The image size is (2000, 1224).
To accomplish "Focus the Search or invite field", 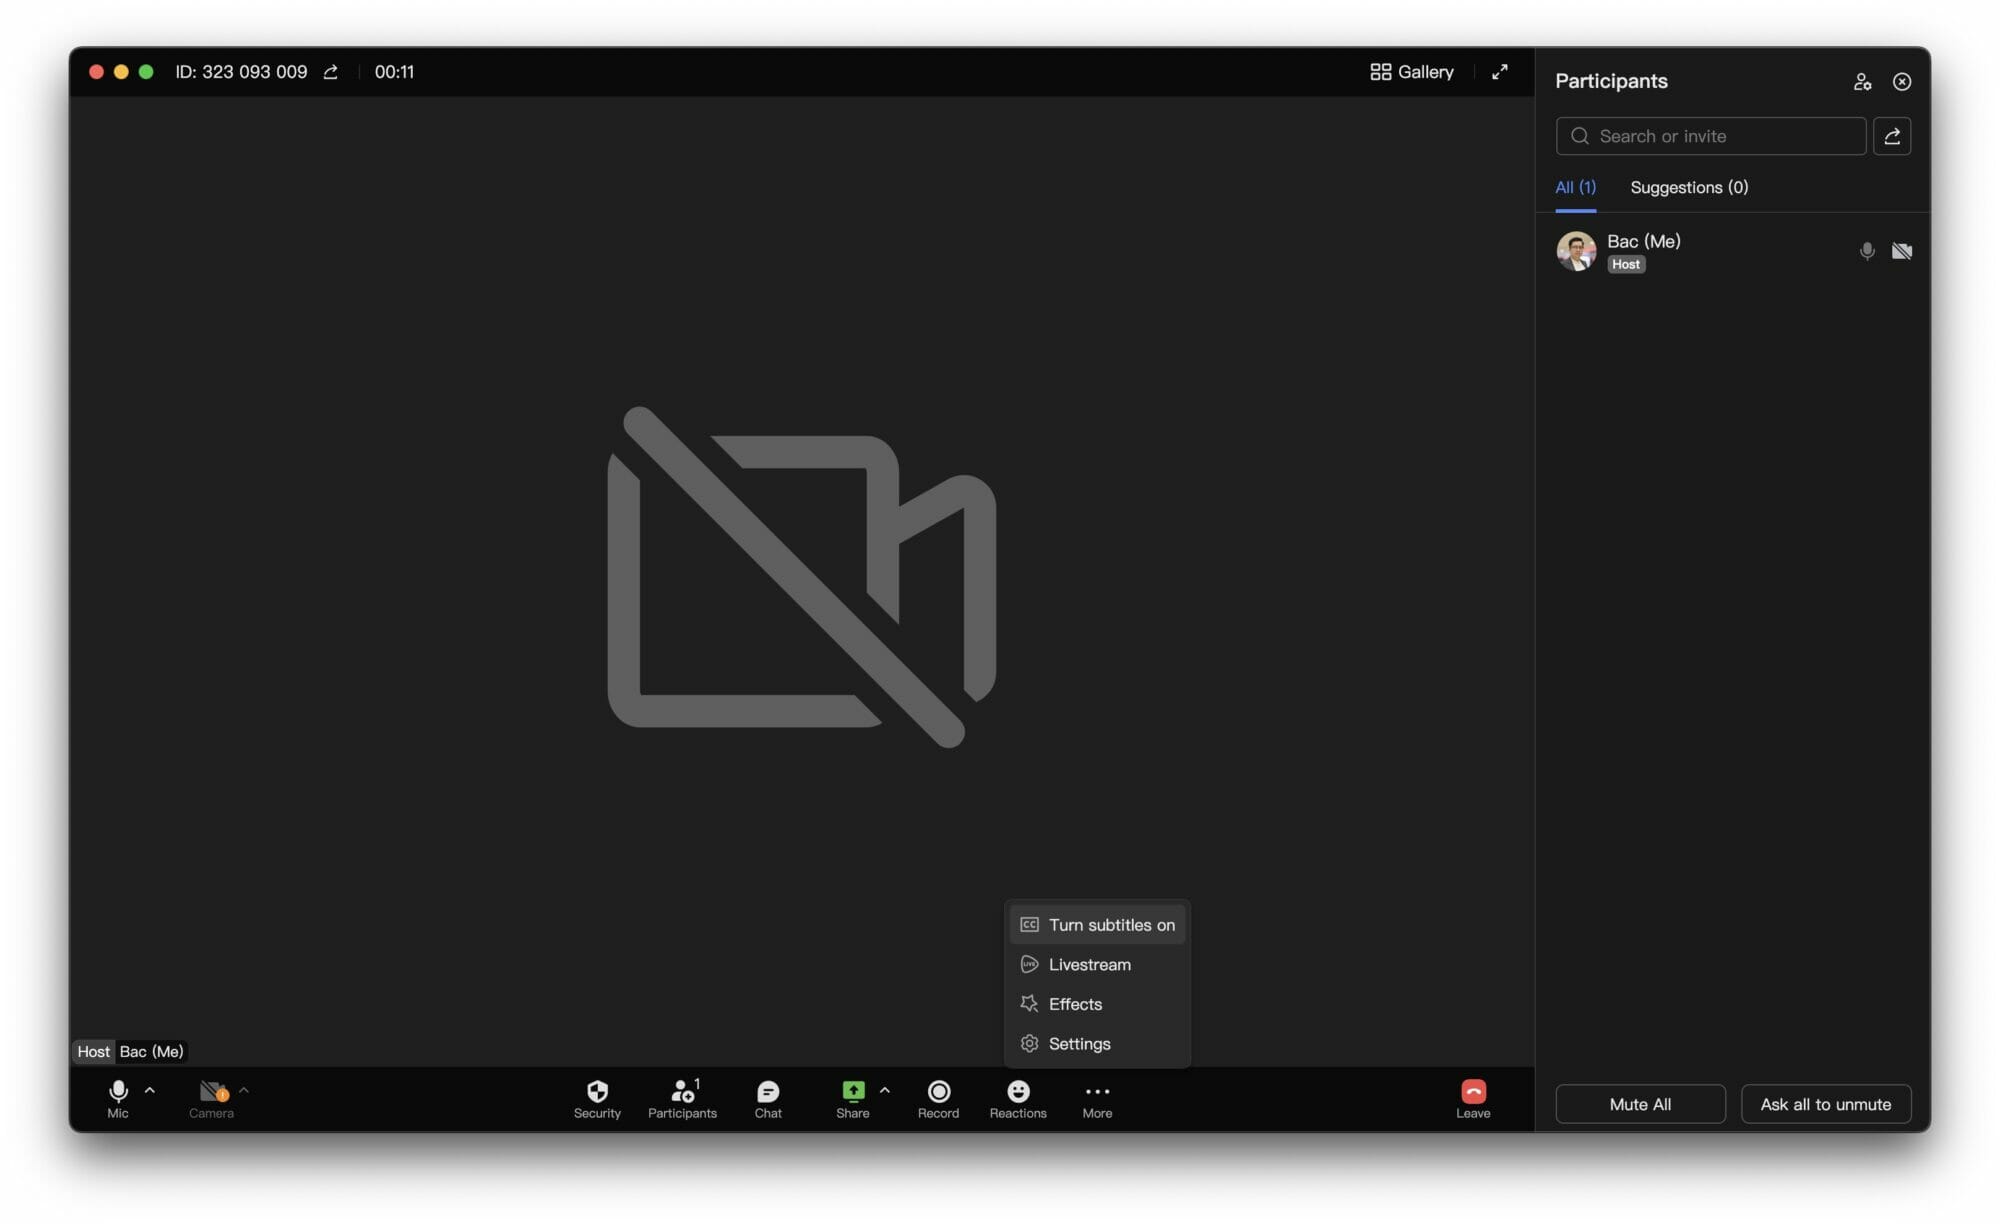I will (1711, 136).
